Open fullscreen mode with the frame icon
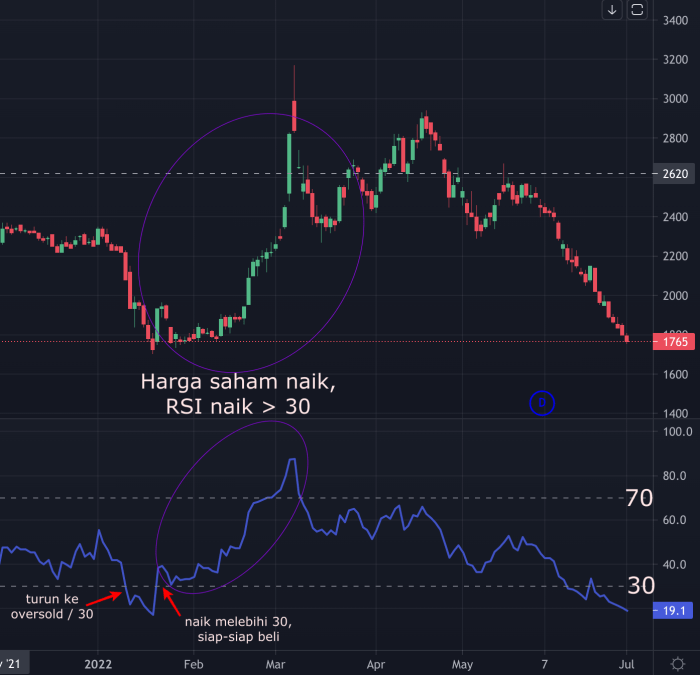This screenshot has width=700, height=675. coord(637,10)
